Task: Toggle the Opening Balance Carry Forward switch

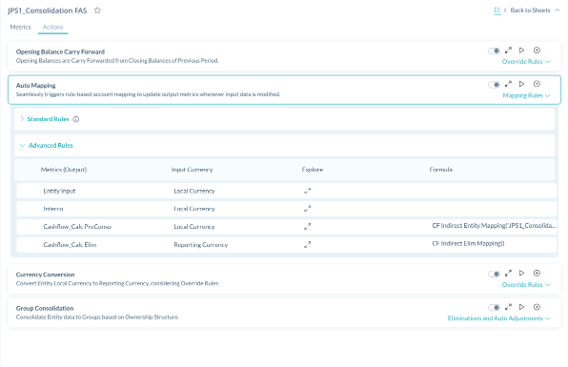Action: [494, 51]
